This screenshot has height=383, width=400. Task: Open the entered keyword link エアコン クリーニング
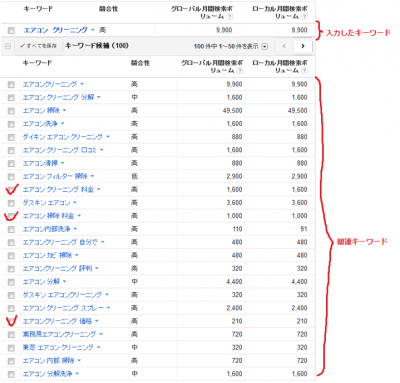[x=55, y=30]
